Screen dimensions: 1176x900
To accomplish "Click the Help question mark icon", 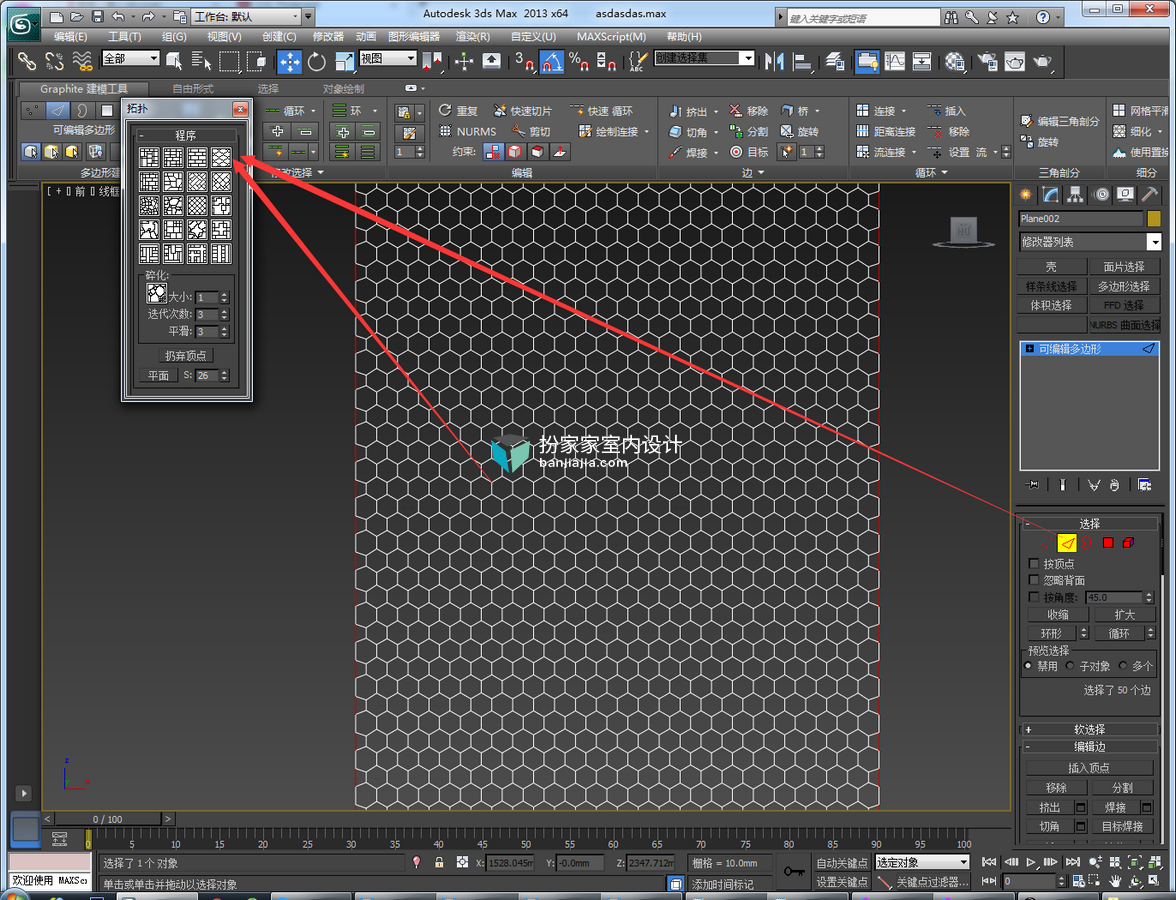I will pyautogui.click(x=1042, y=16).
